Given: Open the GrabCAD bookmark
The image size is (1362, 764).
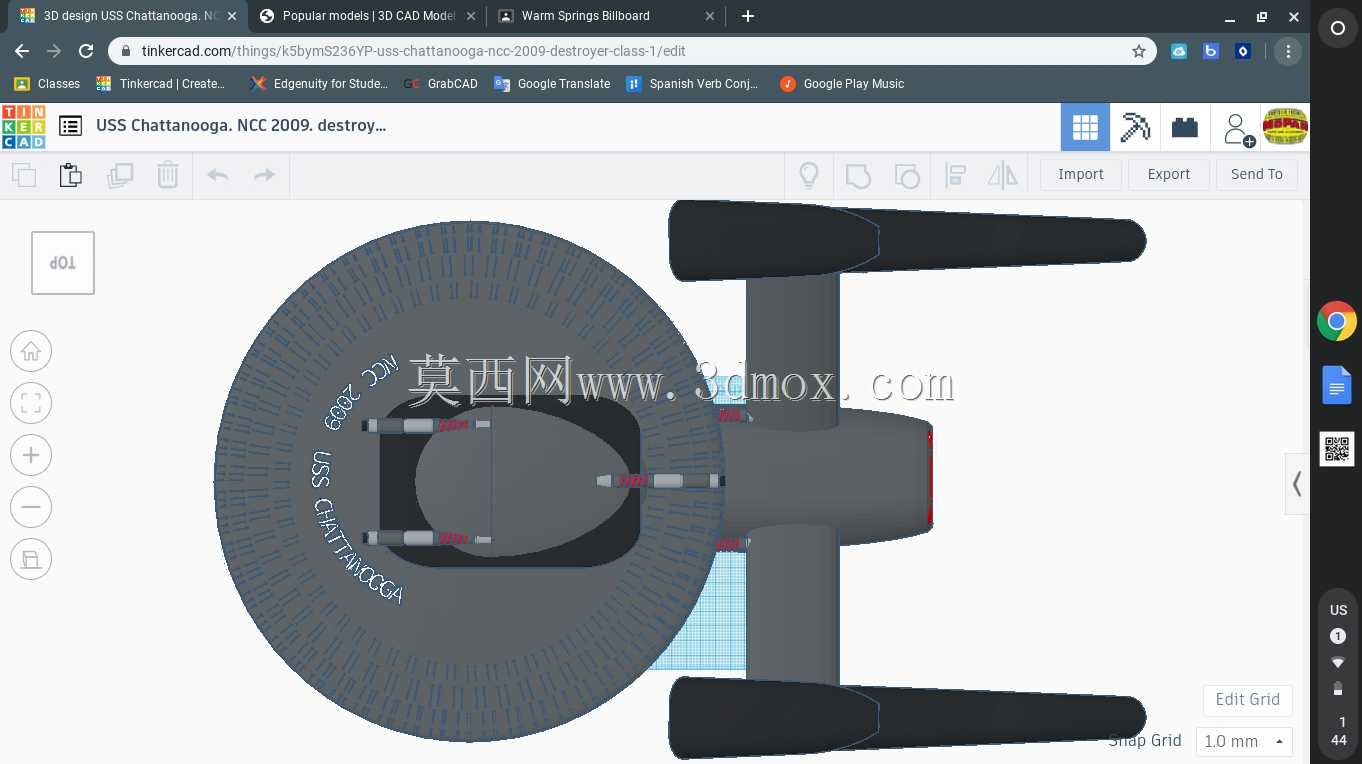Looking at the screenshot, I should coord(440,84).
